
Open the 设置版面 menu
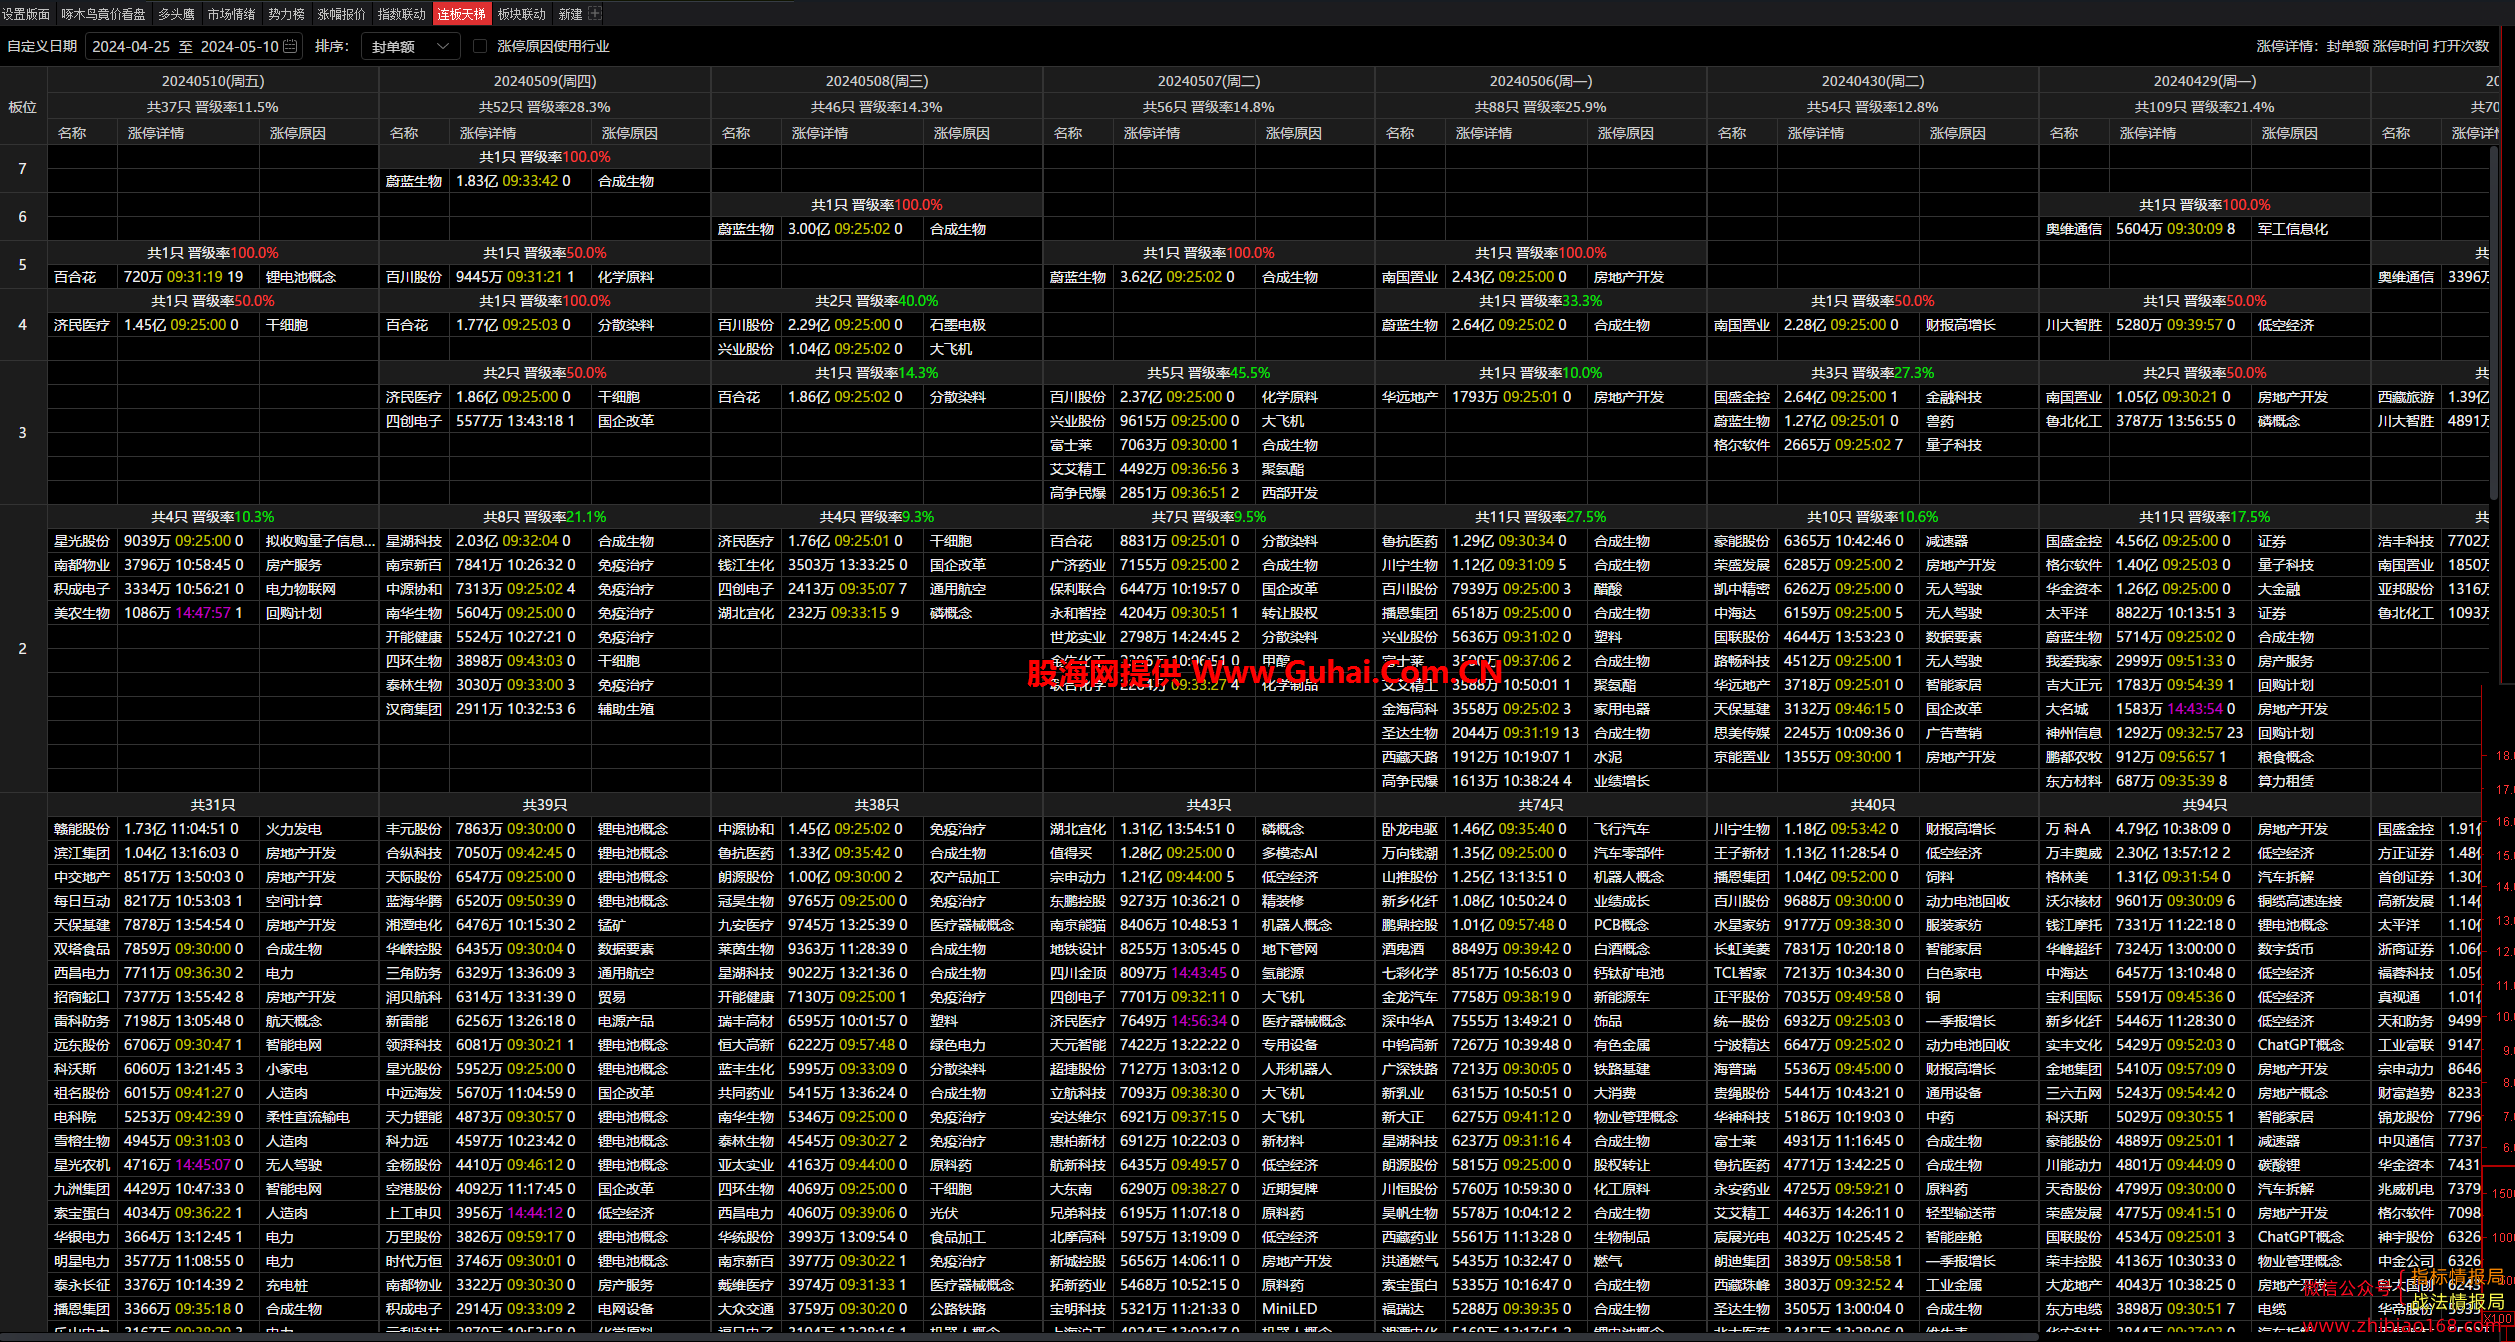pyautogui.click(x=26, y=14)
